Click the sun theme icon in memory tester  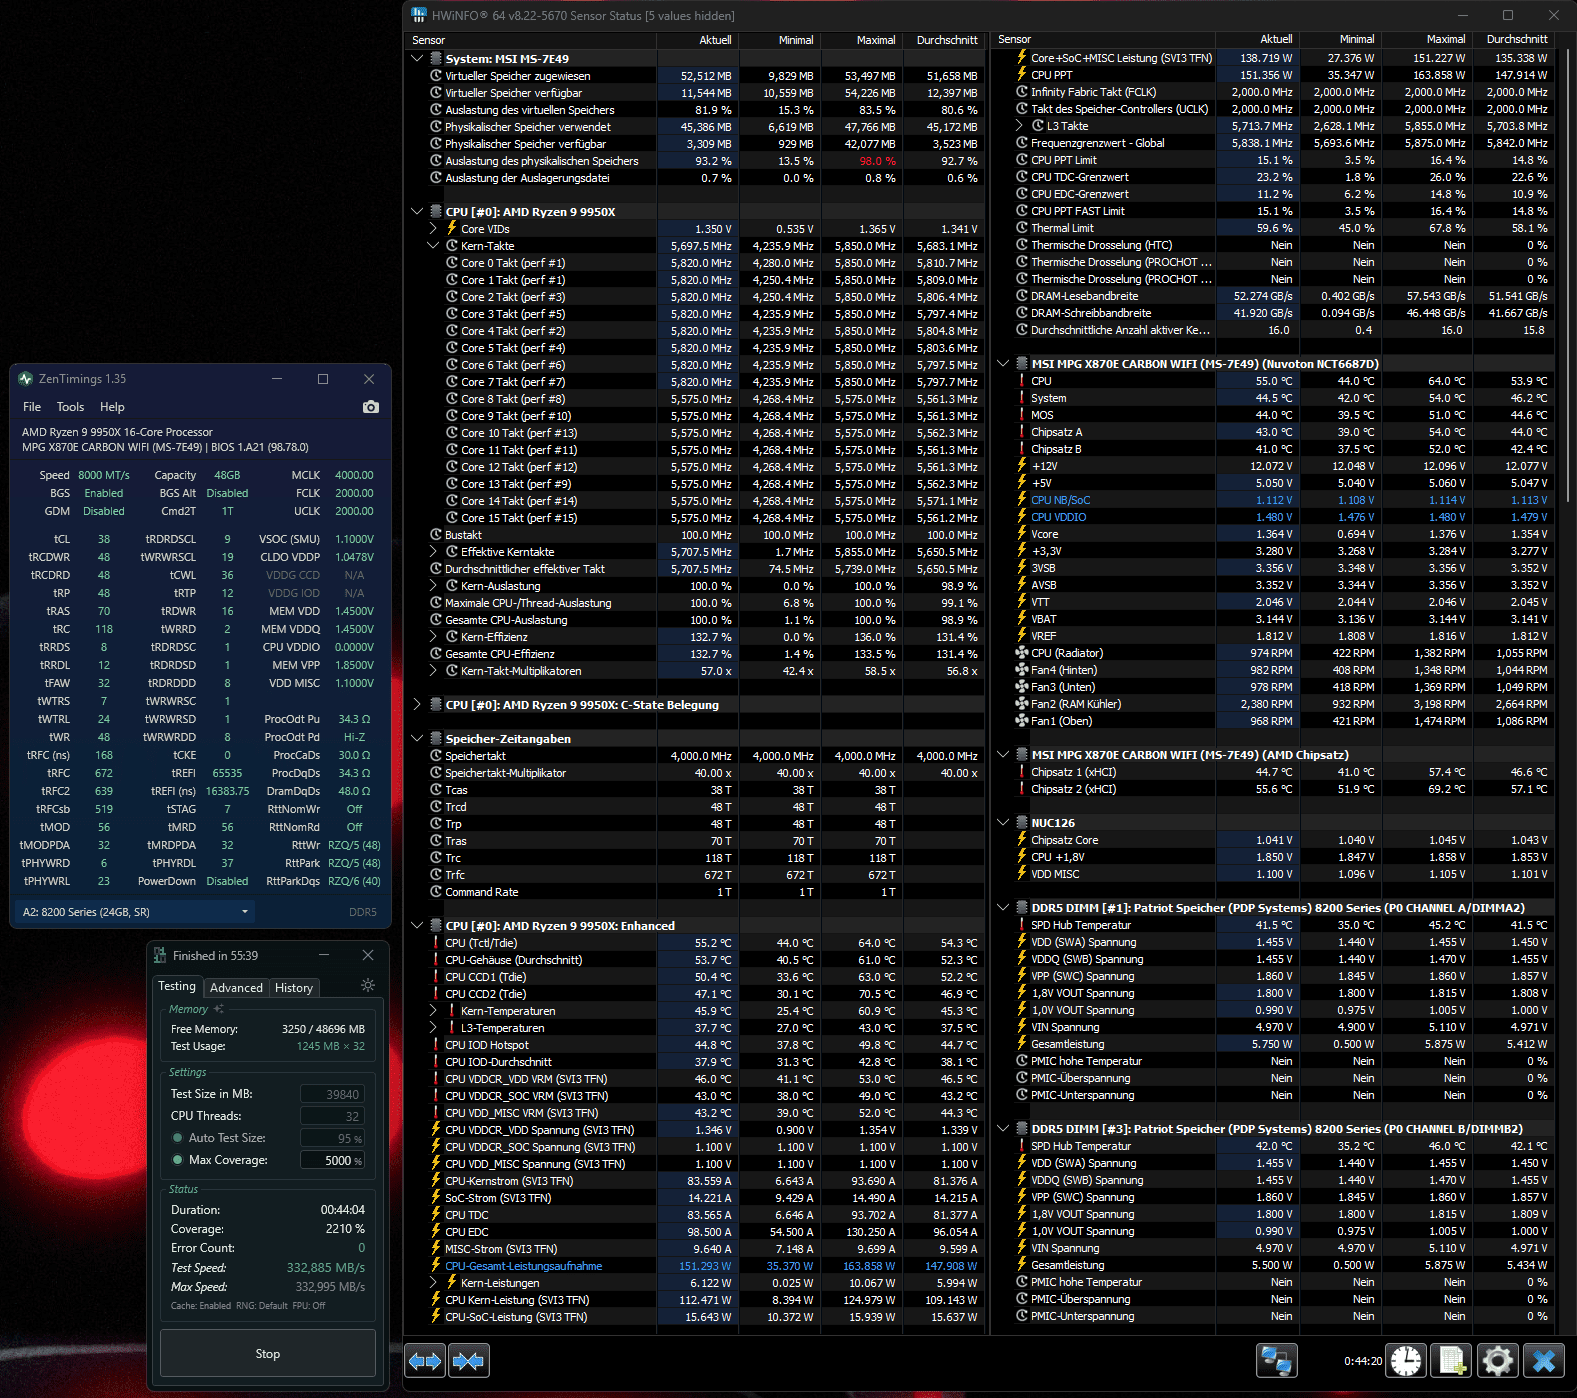pos(368,985)
